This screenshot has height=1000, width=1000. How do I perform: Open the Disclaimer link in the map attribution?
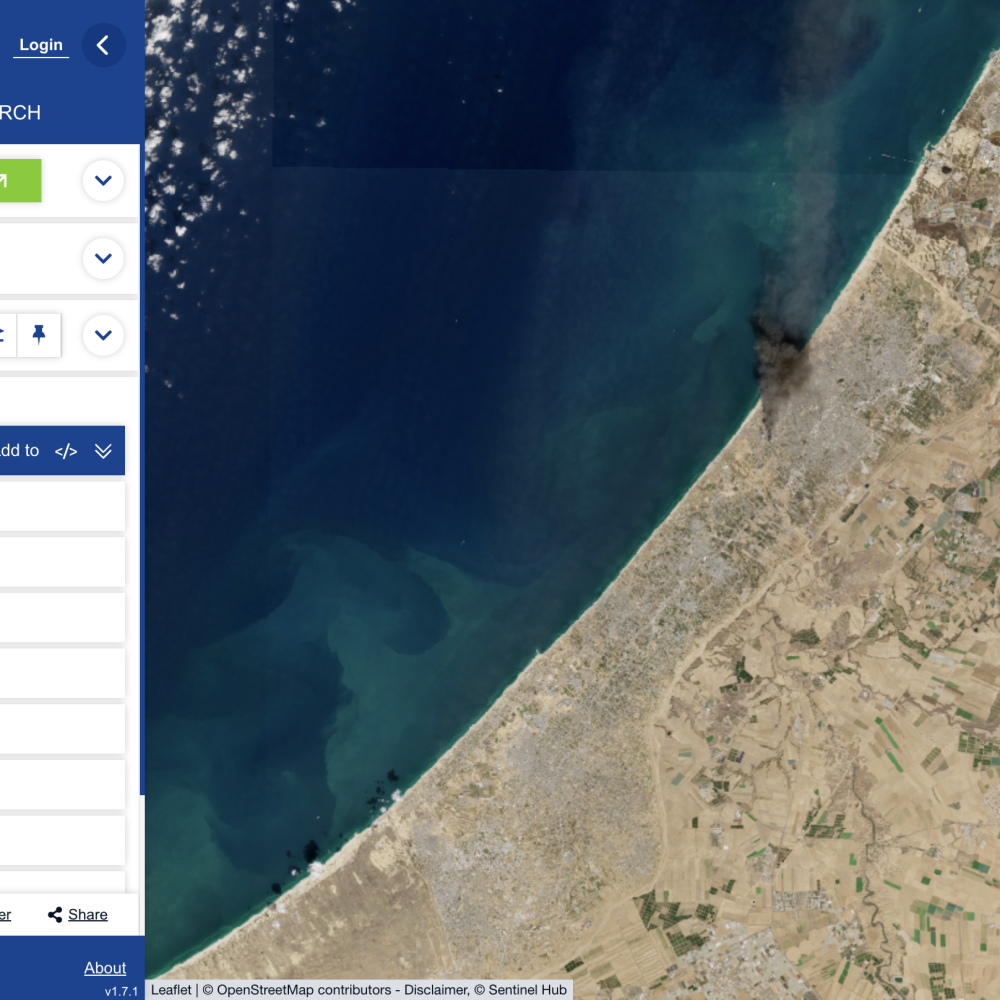[432, 990]
